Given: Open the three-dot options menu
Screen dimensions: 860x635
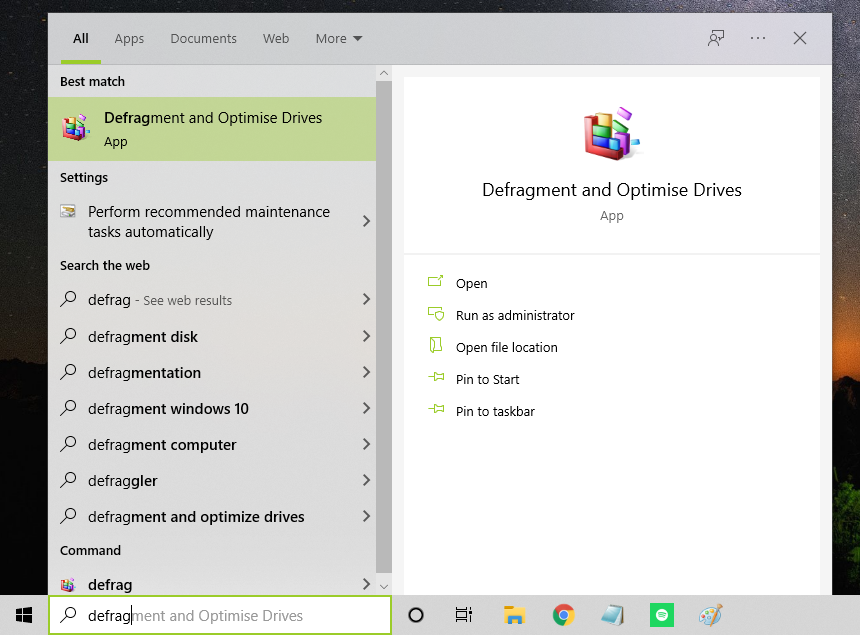Looking at the screenshot, I should (x=758, y=38).
